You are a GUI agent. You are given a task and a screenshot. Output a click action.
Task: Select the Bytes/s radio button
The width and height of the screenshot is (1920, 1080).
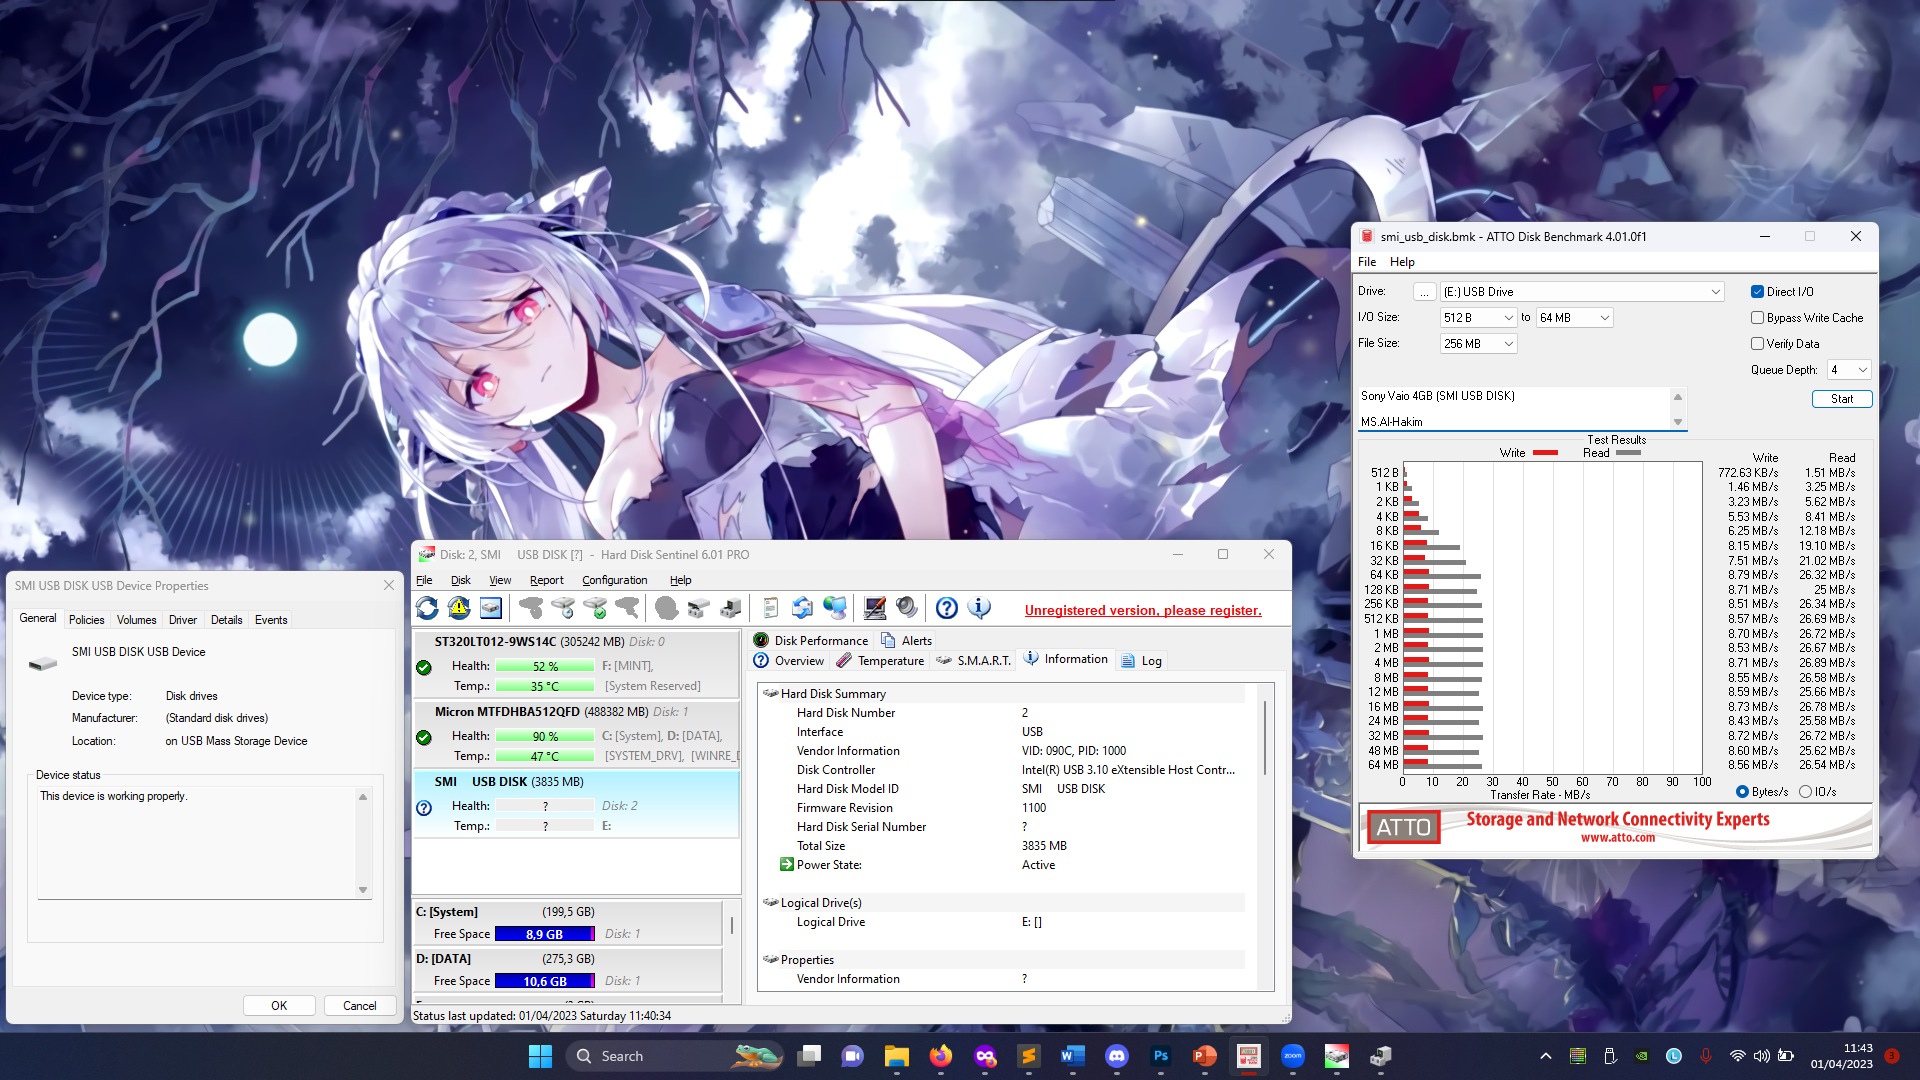(x=1742, y=792)
